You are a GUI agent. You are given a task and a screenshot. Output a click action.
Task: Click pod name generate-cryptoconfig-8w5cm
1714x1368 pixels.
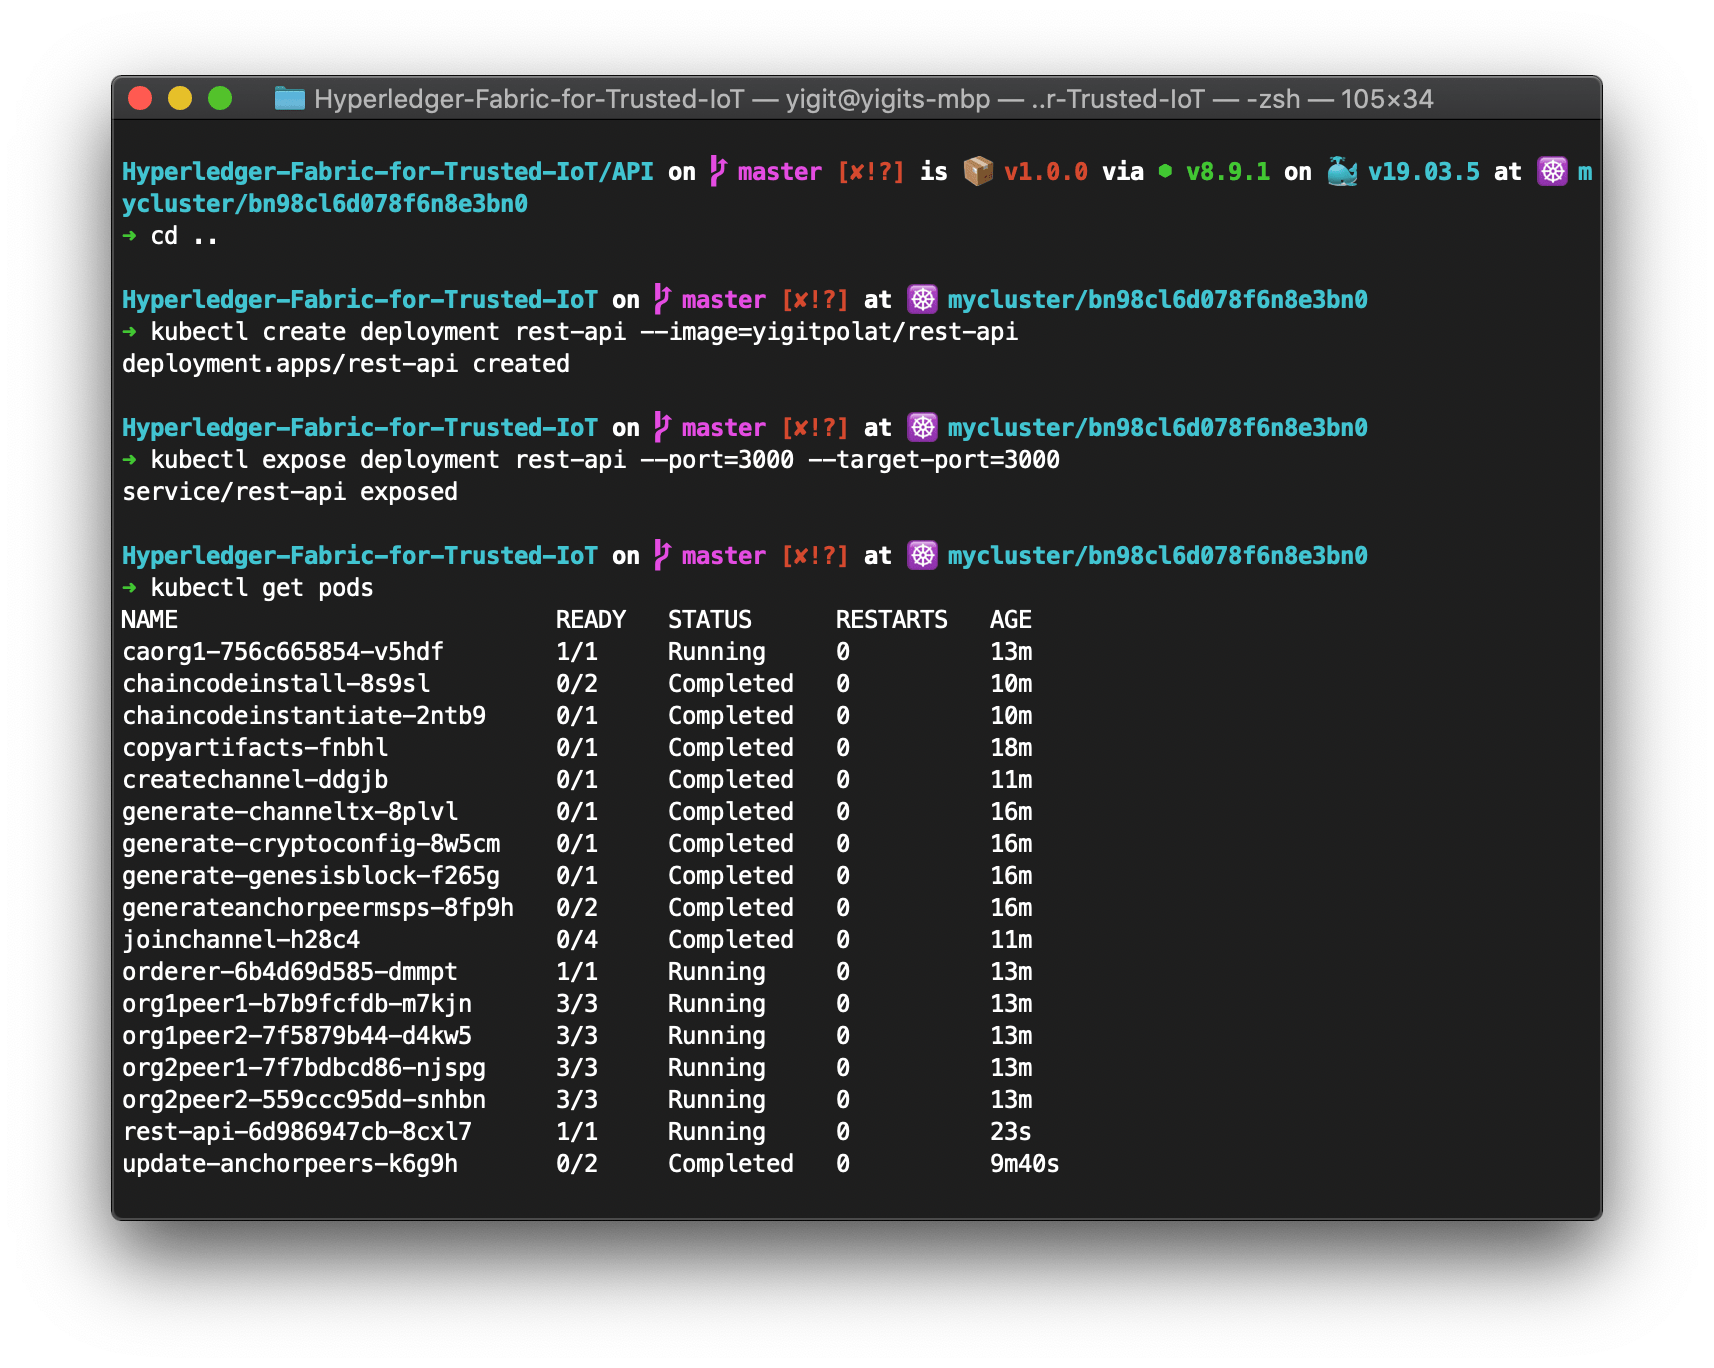(x=311, y=844)
